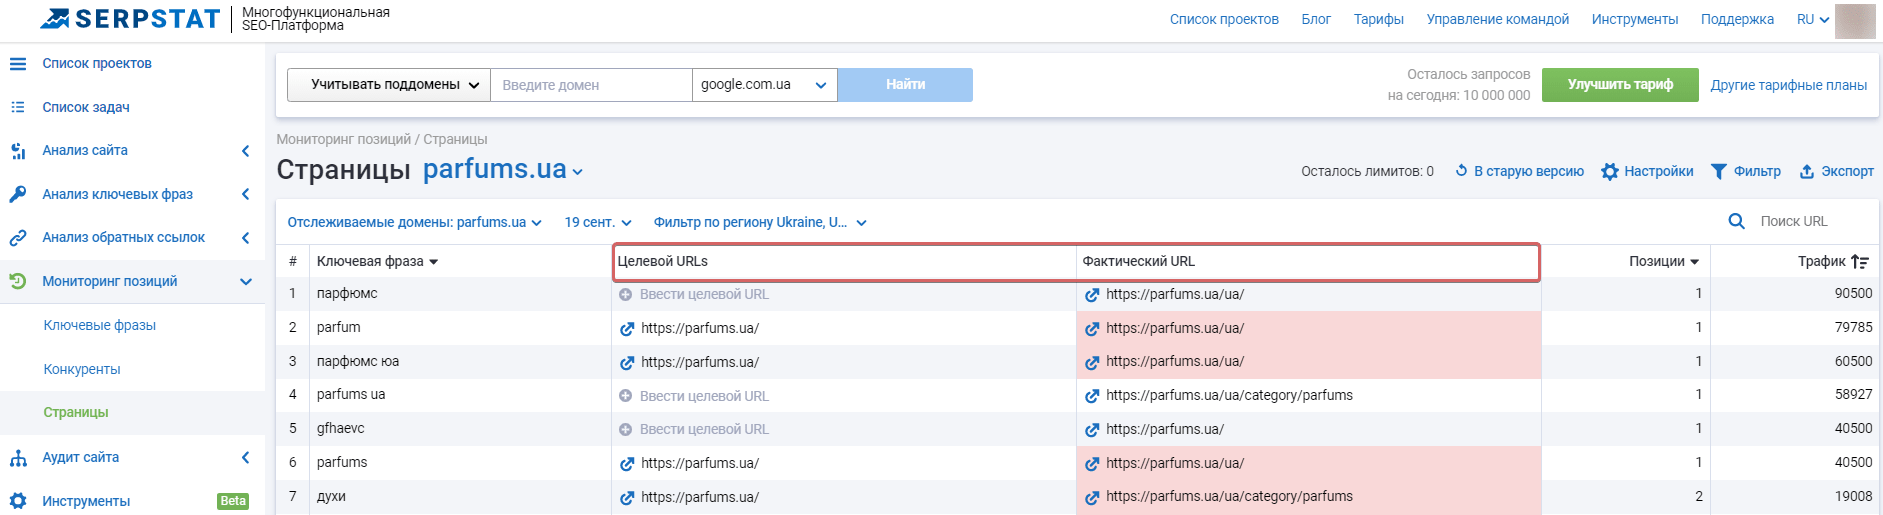Screen dimensions: 1883x515
Task: Click the Фактический URL column header
Action: (x=1139, y=261)
